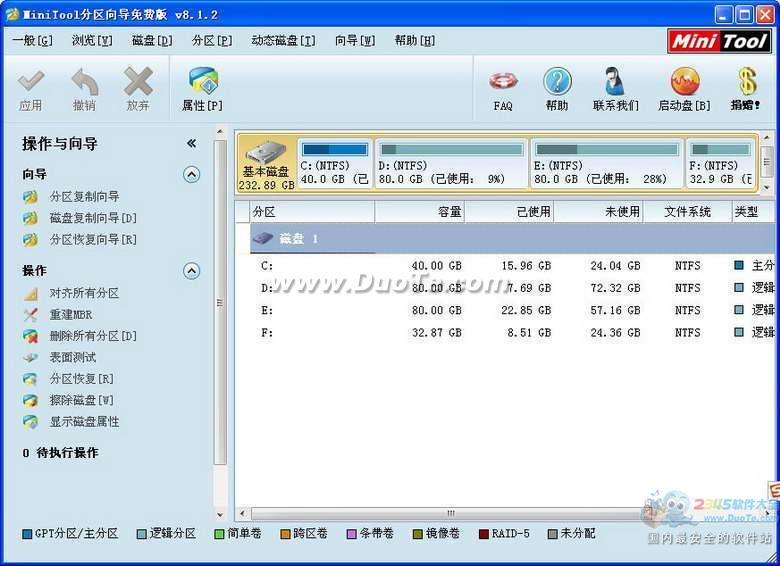Launch 分区复制向导 from sidebar
Screen dimensions: 780x566
(84, 197)
